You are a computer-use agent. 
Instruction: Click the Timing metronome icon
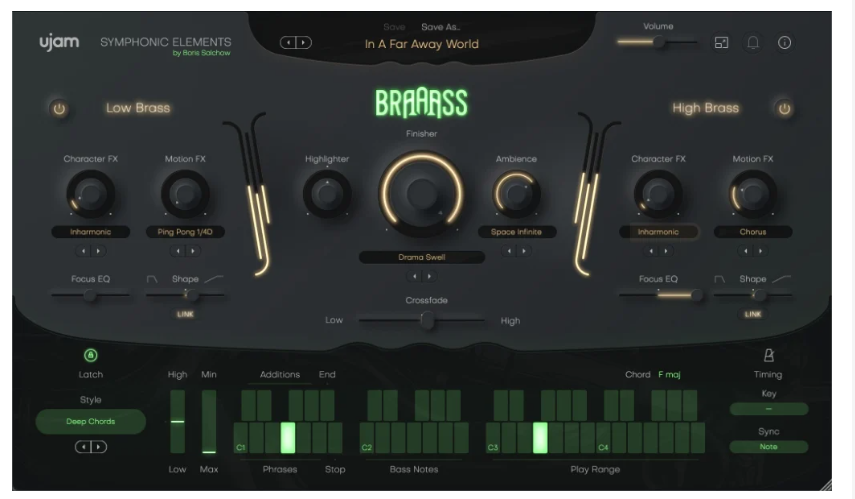tap(768, 356)
